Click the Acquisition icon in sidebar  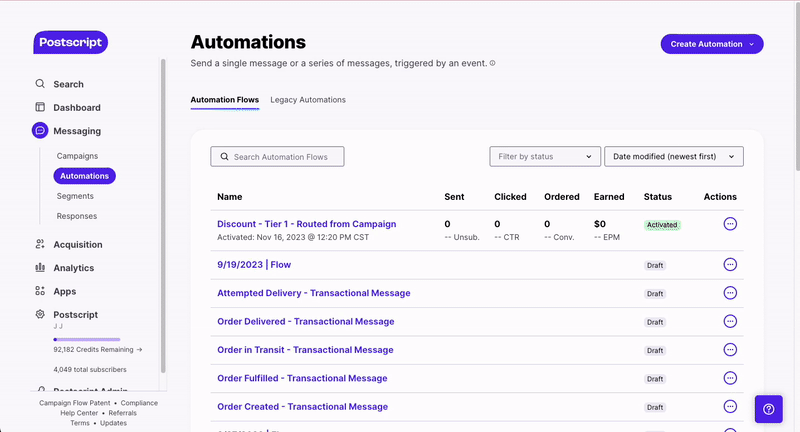(40, 244)
